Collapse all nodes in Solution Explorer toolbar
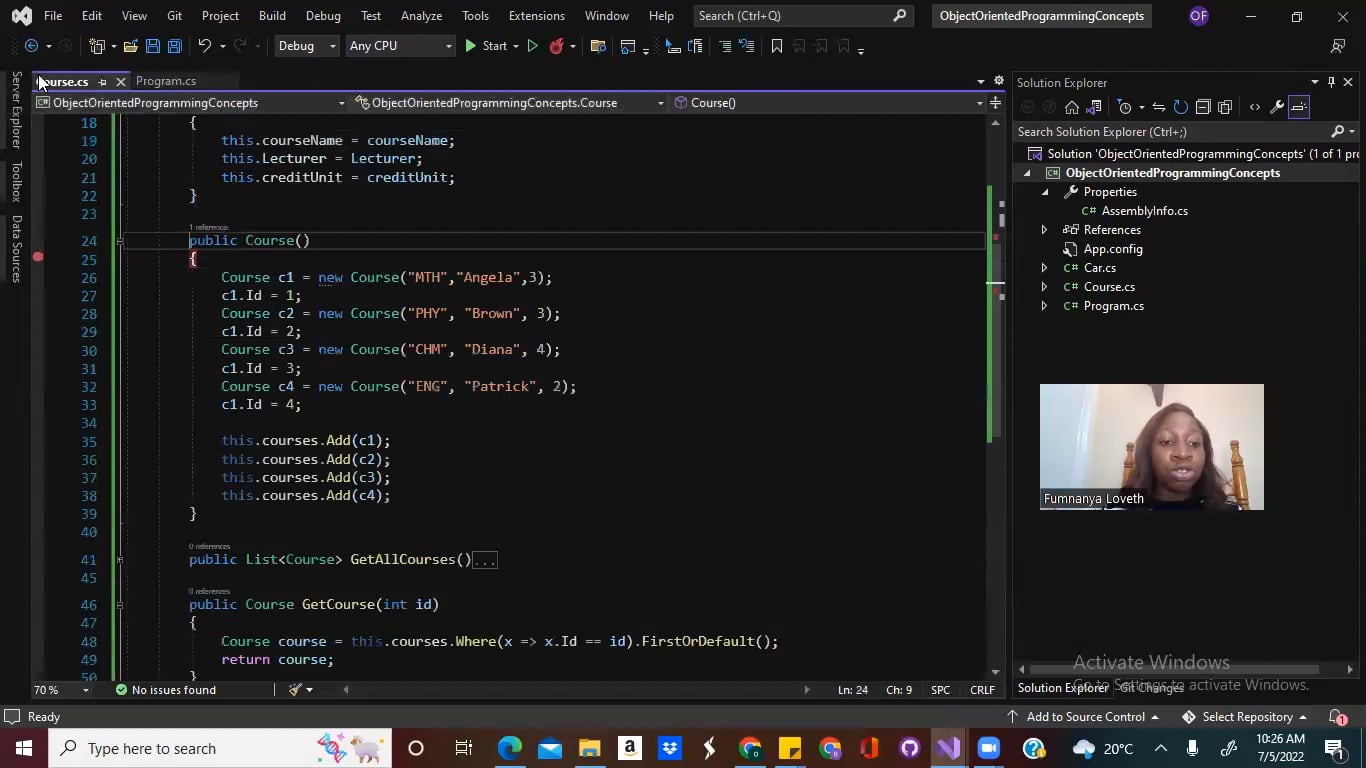 click(x=1203, y=107)
